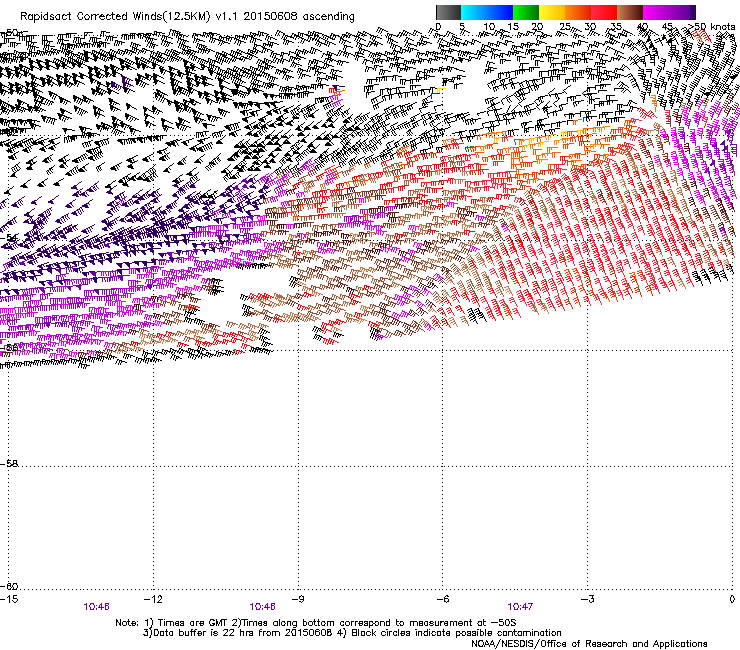Click the '10:47' purple time label
This screenshot has width=740, height=650.
pyautogui.click(x=520, y=607)
